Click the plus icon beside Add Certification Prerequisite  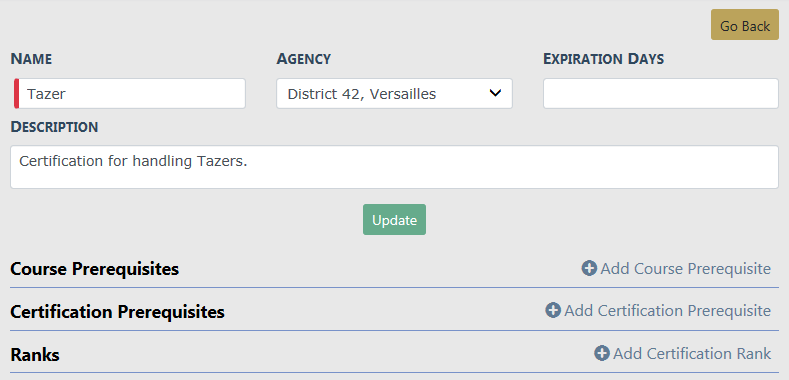coord(553,311)
